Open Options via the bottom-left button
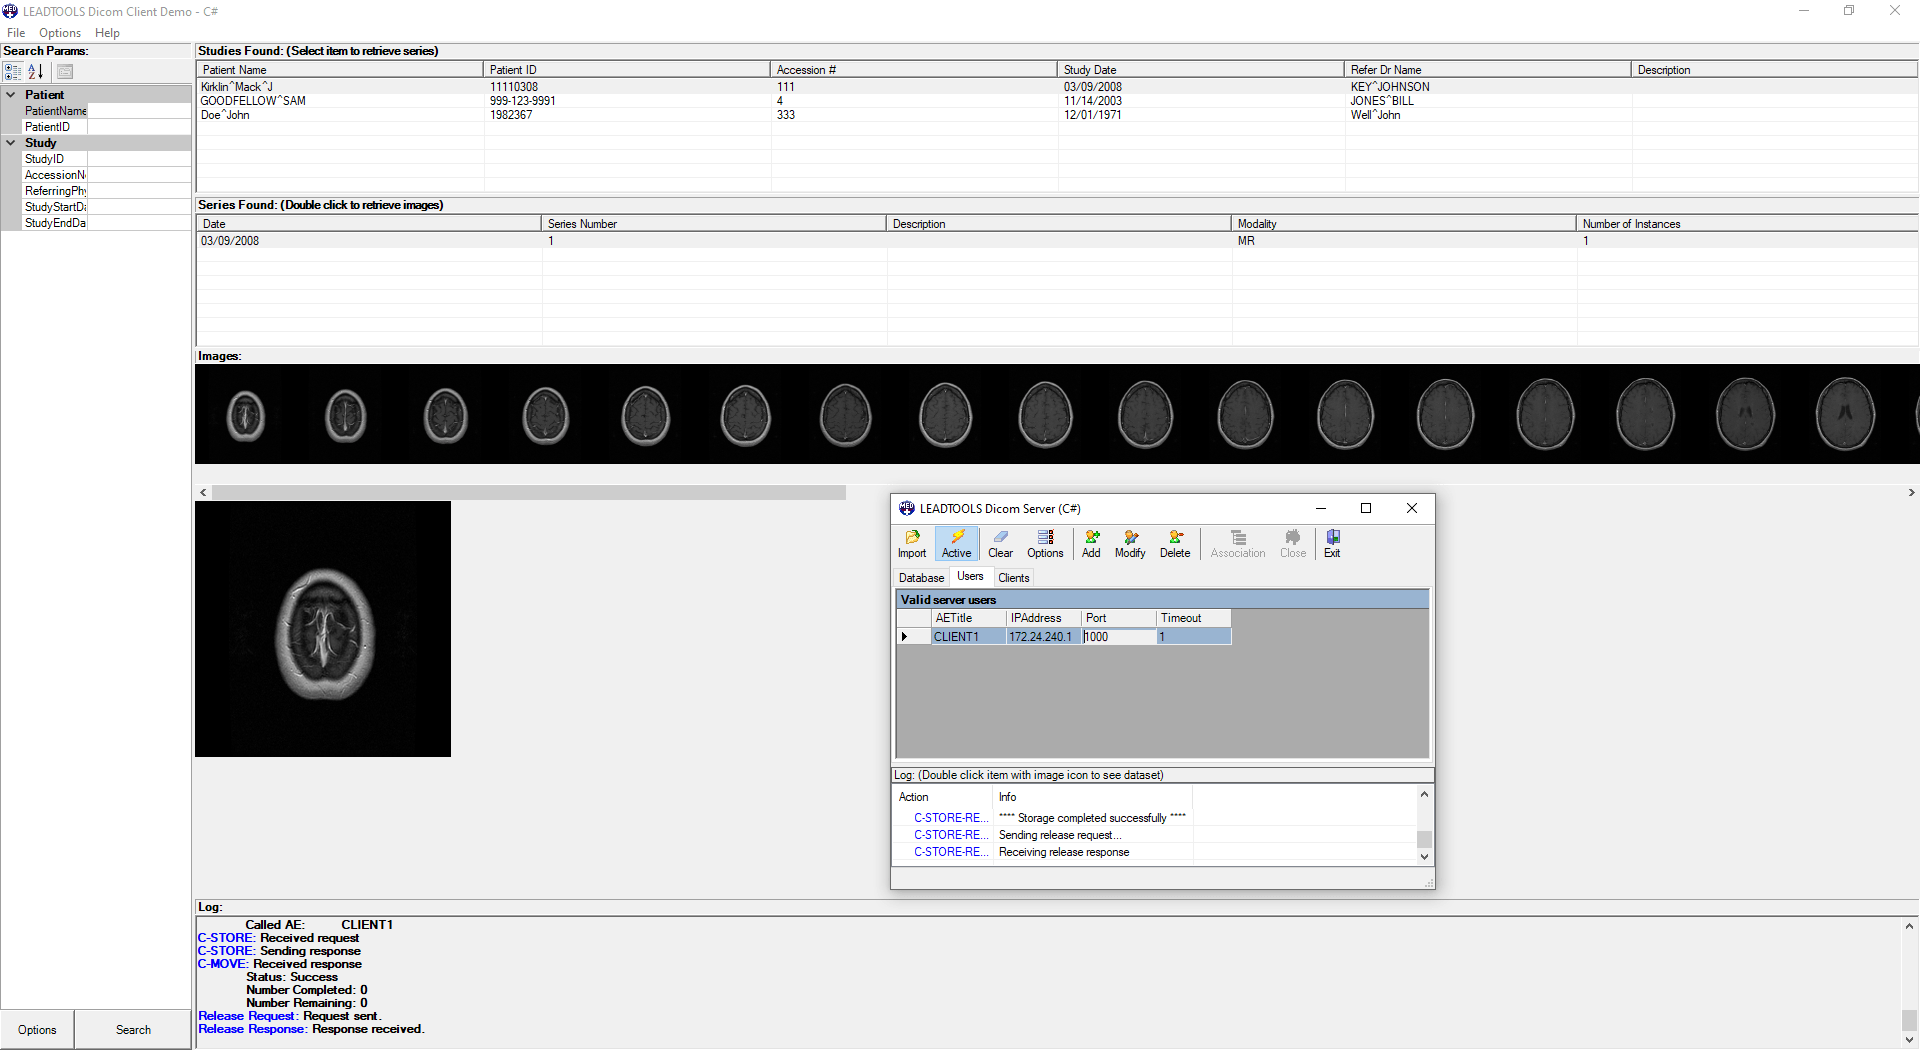 (x=36, y=1029)
